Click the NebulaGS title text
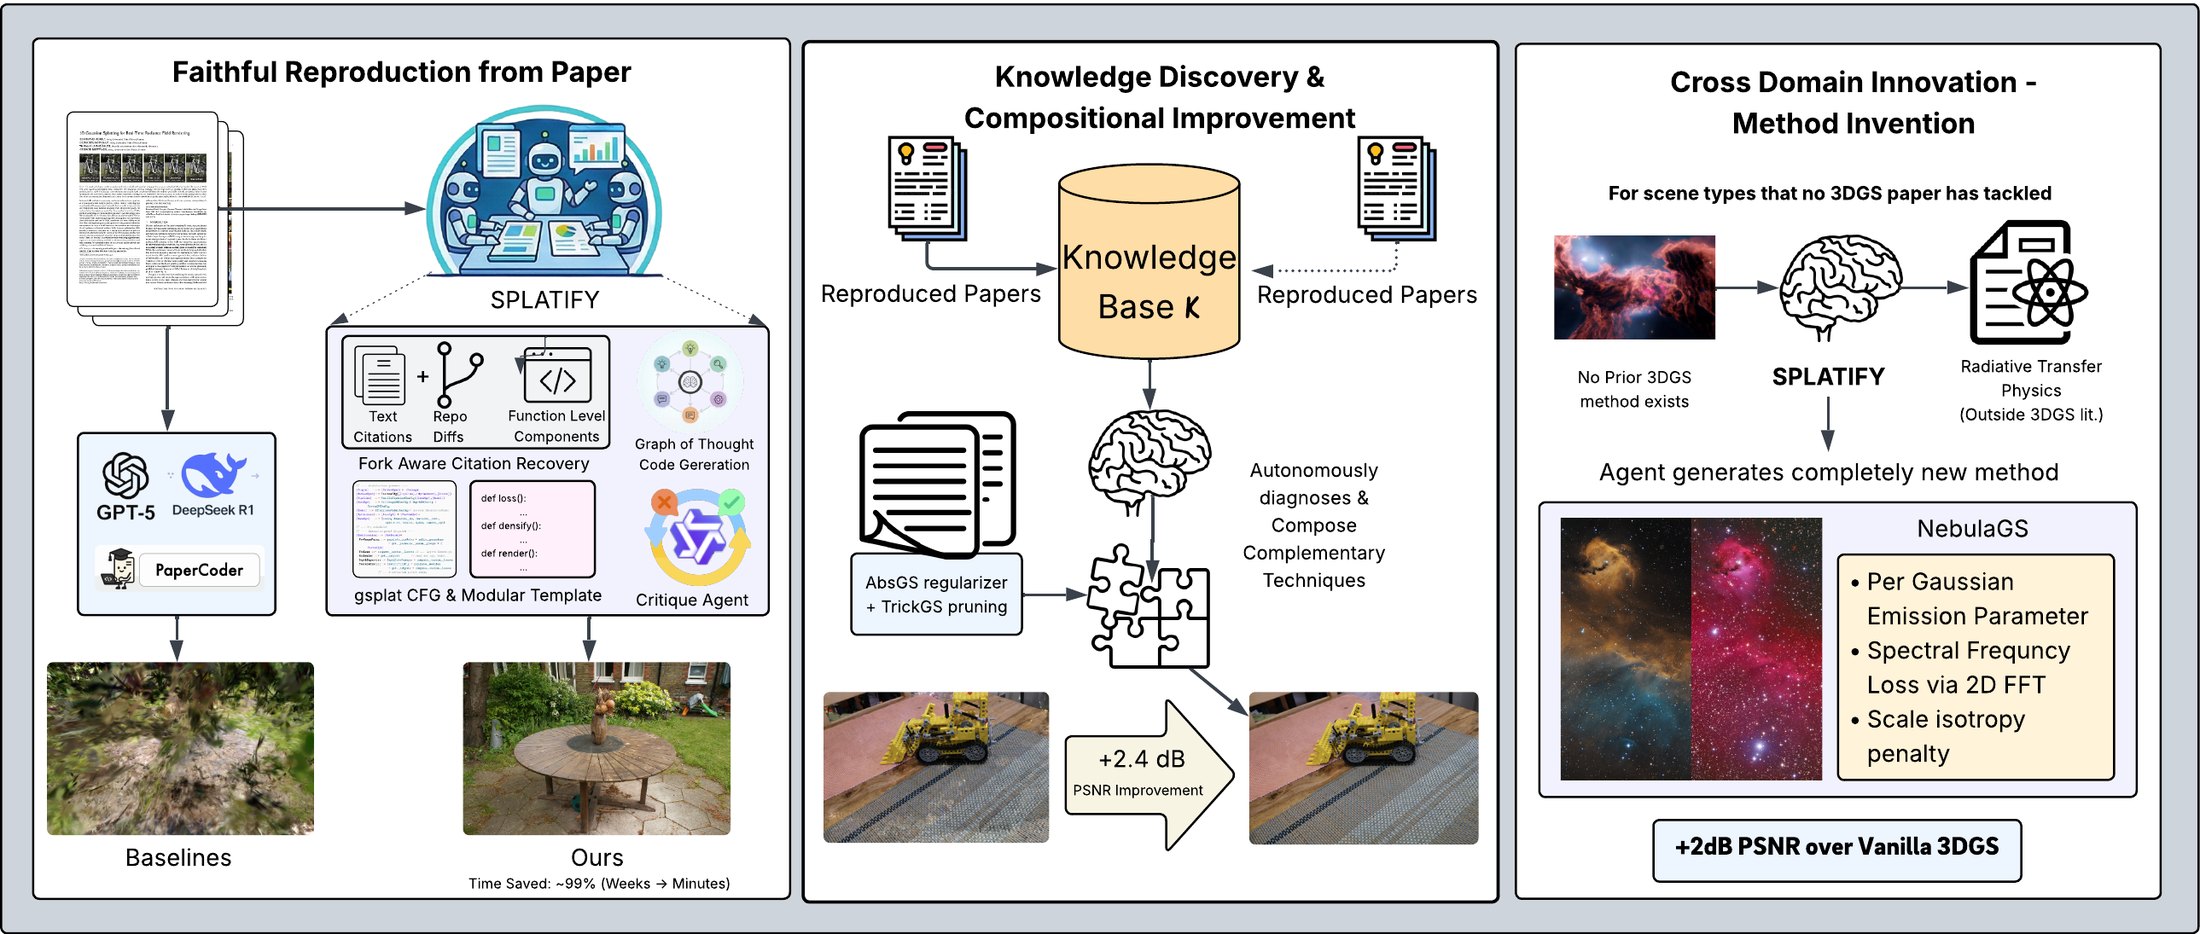The image size is (2200, 934). [1973, 529]
